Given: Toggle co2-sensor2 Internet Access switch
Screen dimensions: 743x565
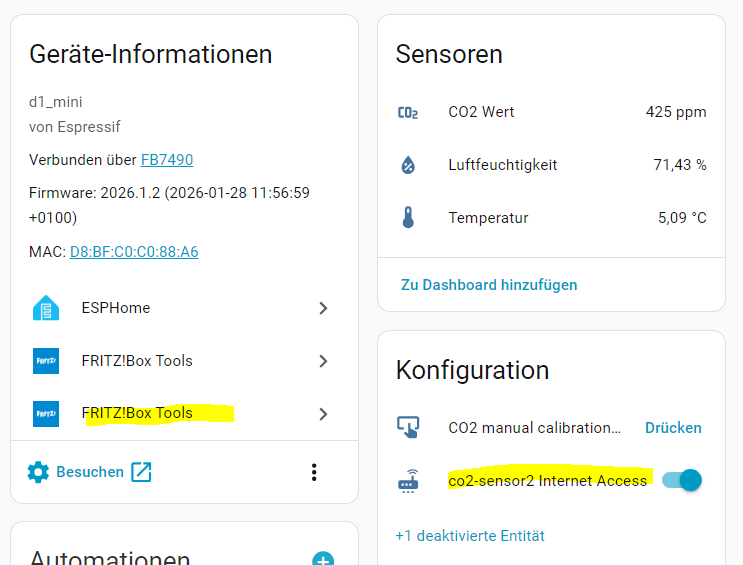Looking at the screenshot, I should tap(683, 480).
